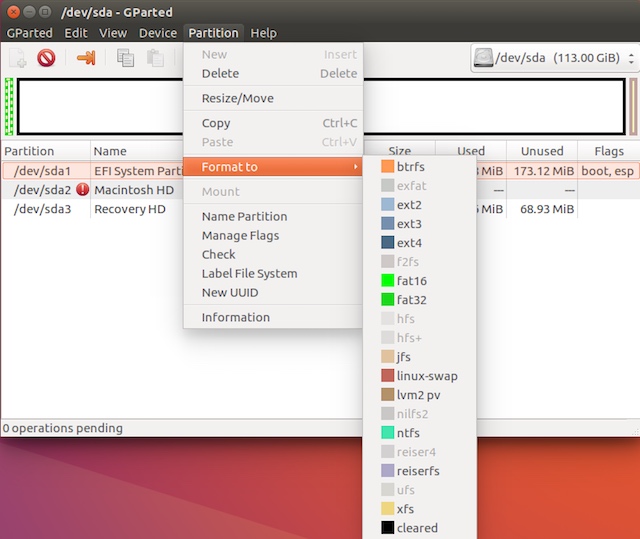Image resolution: width=640 pixels, height=539 pixels.
Task: Choose xfs format option
Action: (x=419, y=509)
